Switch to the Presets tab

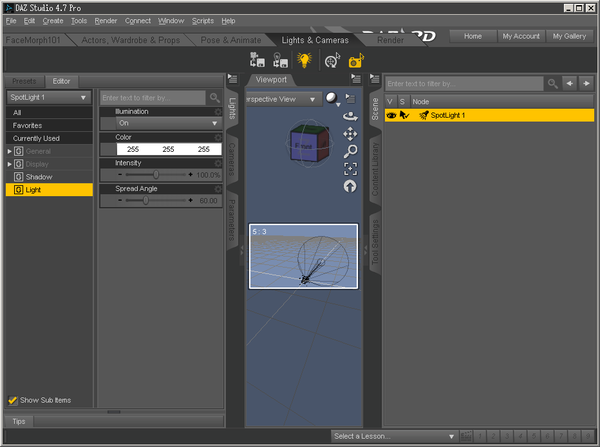pos(24,82)
